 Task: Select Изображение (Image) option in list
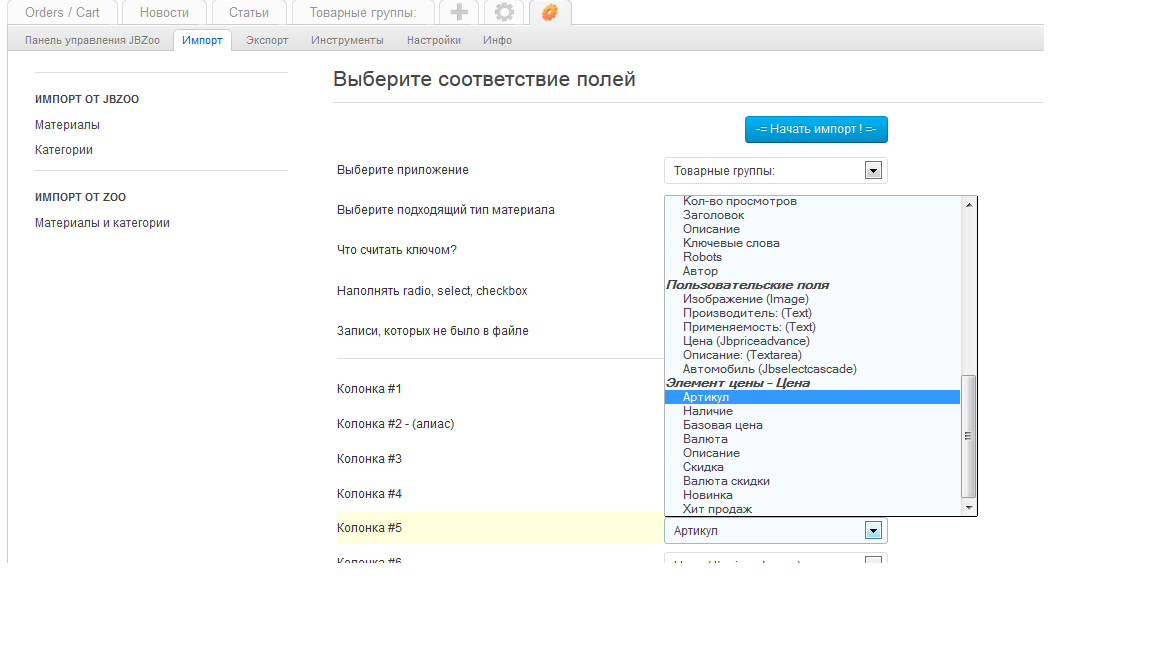pyautogui.click(x=745, y=299)
